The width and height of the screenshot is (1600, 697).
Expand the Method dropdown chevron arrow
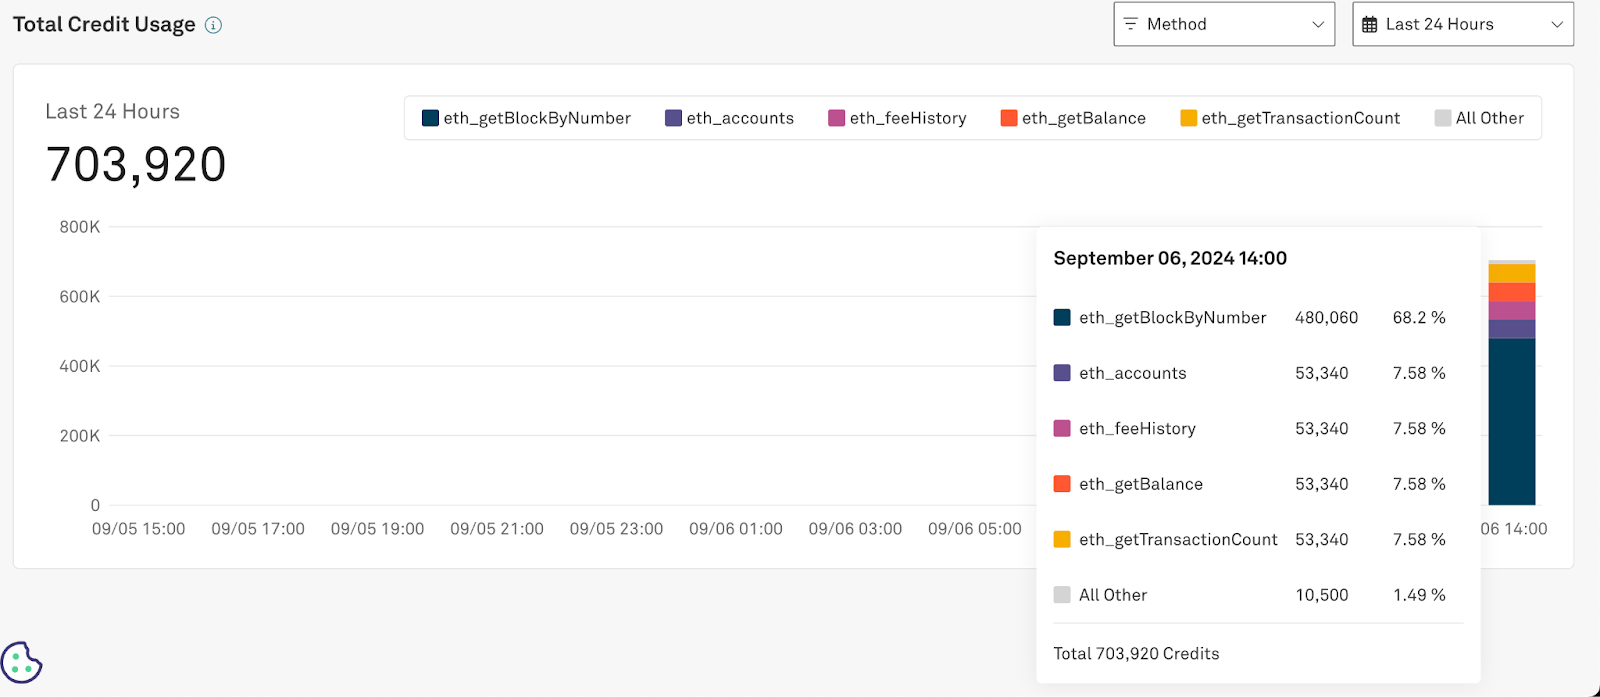1318,25
